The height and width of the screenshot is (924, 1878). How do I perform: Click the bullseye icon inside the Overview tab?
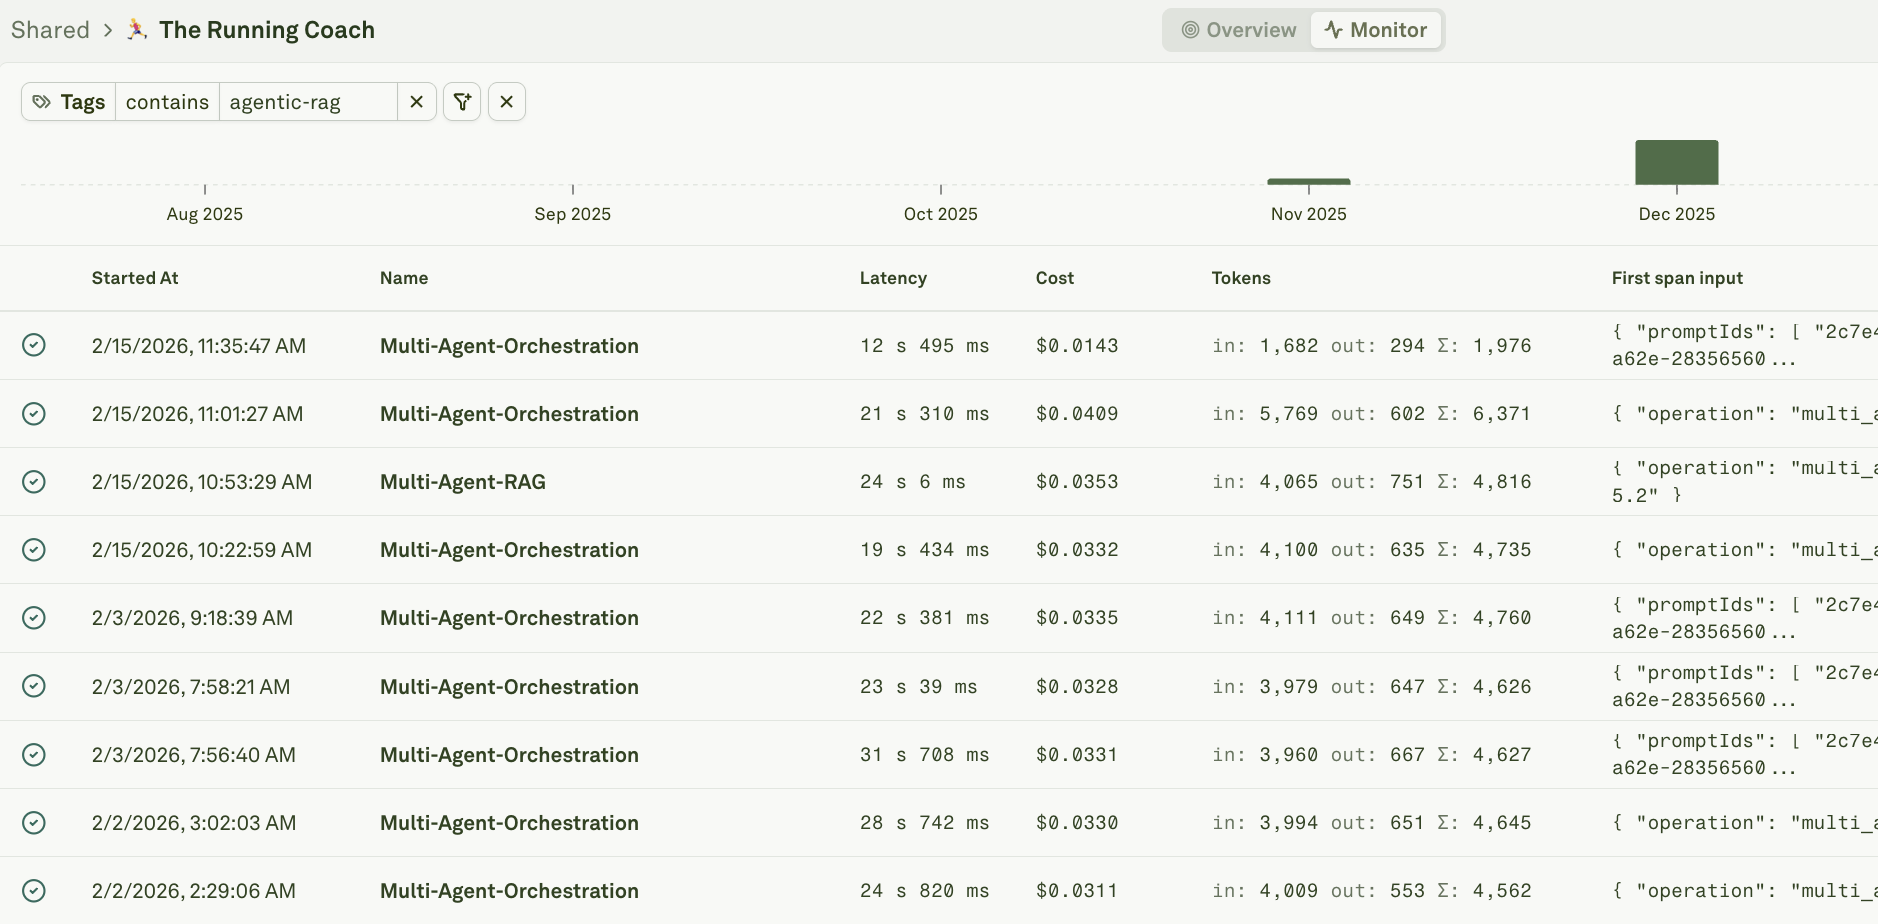click(x=1190, y=30)
